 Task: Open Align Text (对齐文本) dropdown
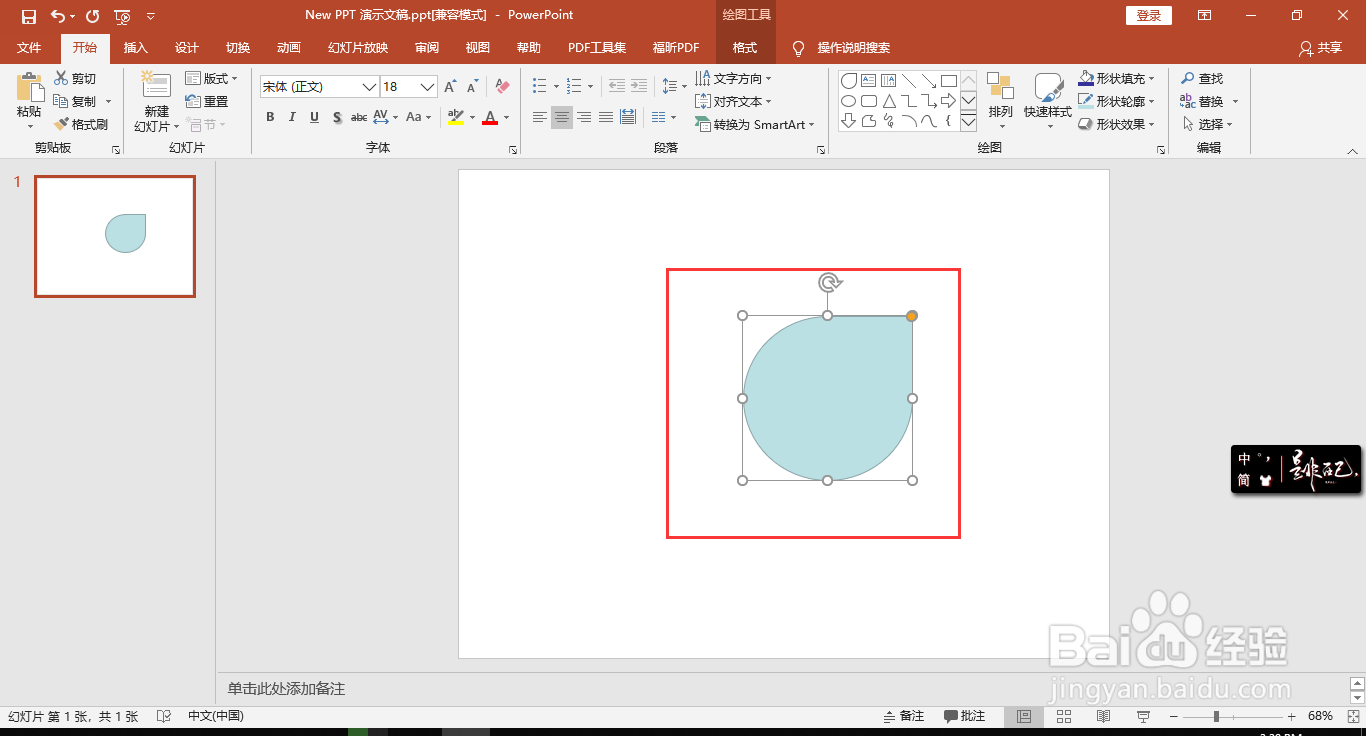click(733, 102)
